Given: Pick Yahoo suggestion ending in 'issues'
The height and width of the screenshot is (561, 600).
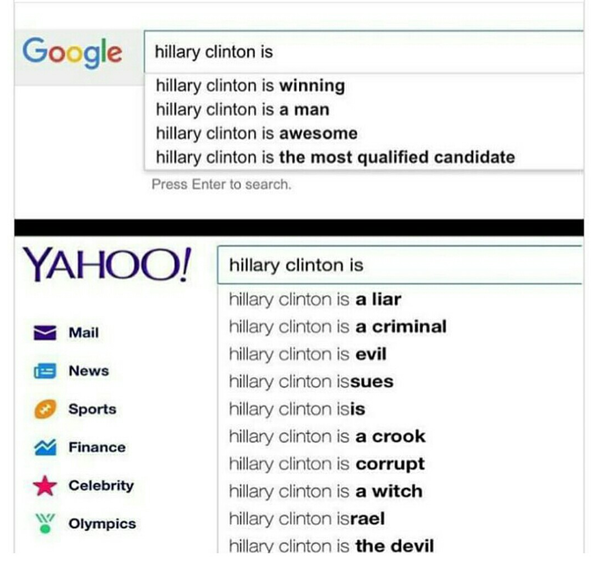Looking at the screenshot, I should click(311, 381).
